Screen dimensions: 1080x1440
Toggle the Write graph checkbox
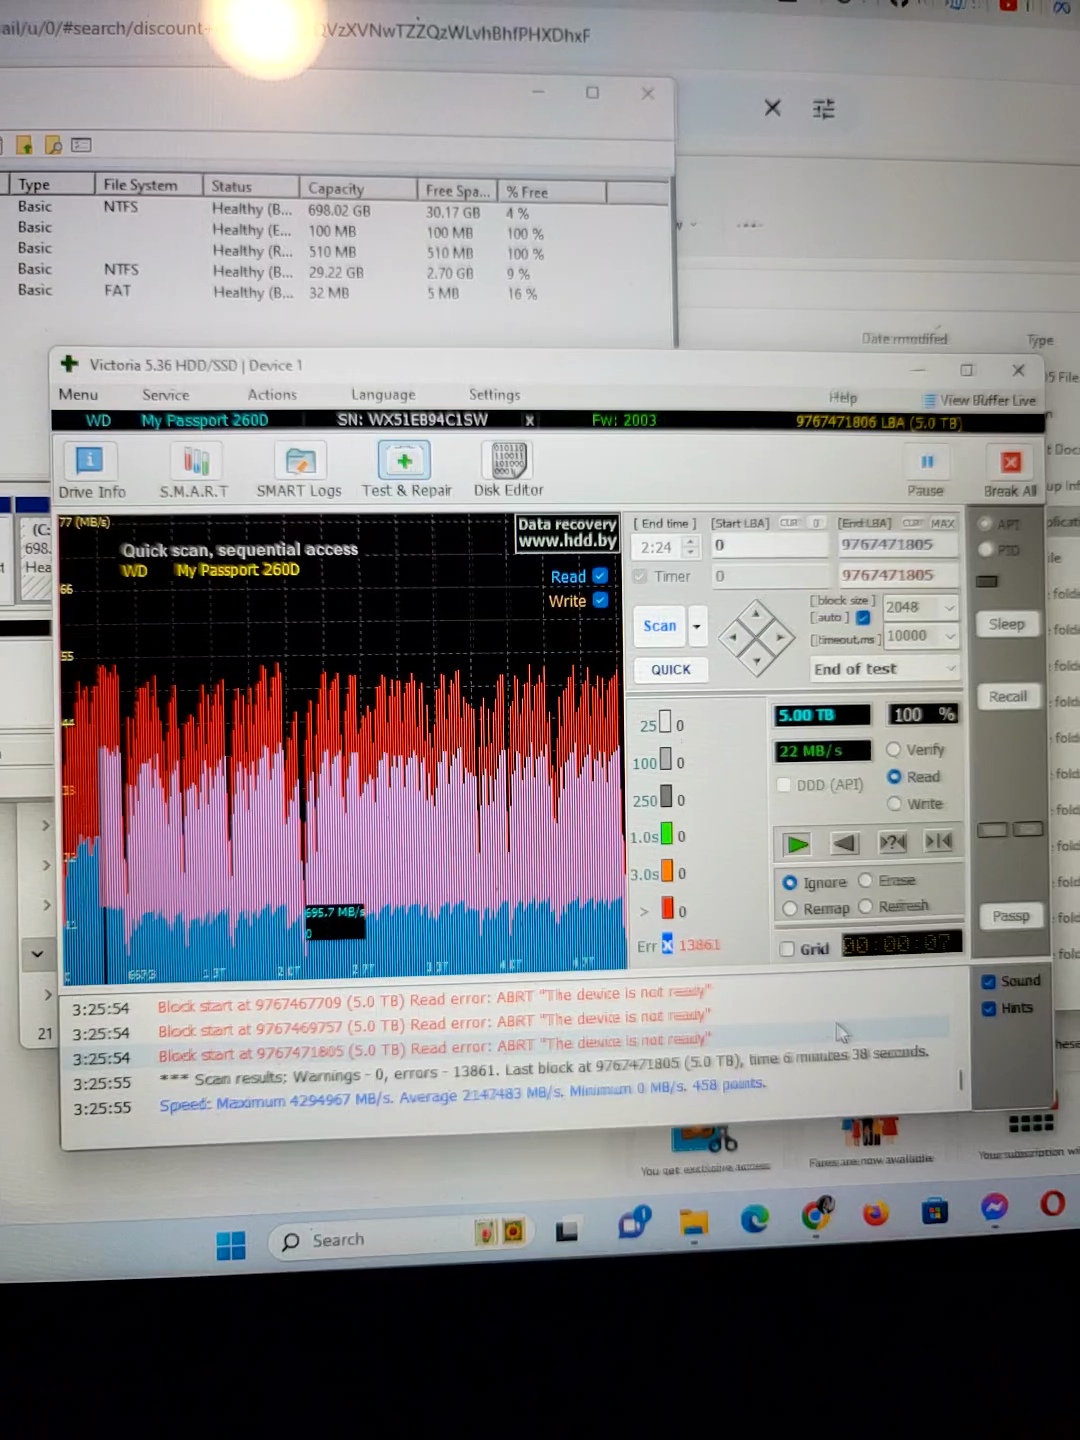(600, 600)
